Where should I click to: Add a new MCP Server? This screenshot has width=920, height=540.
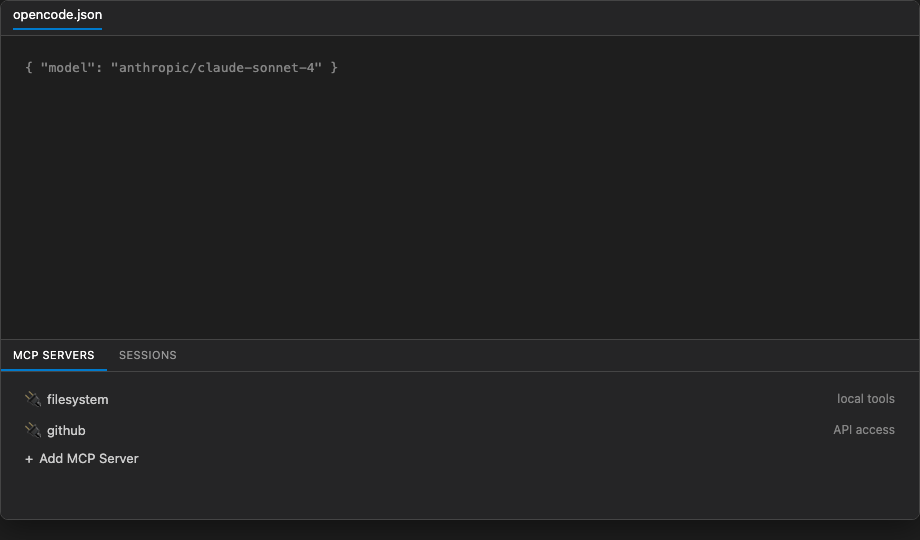[82, 458]
